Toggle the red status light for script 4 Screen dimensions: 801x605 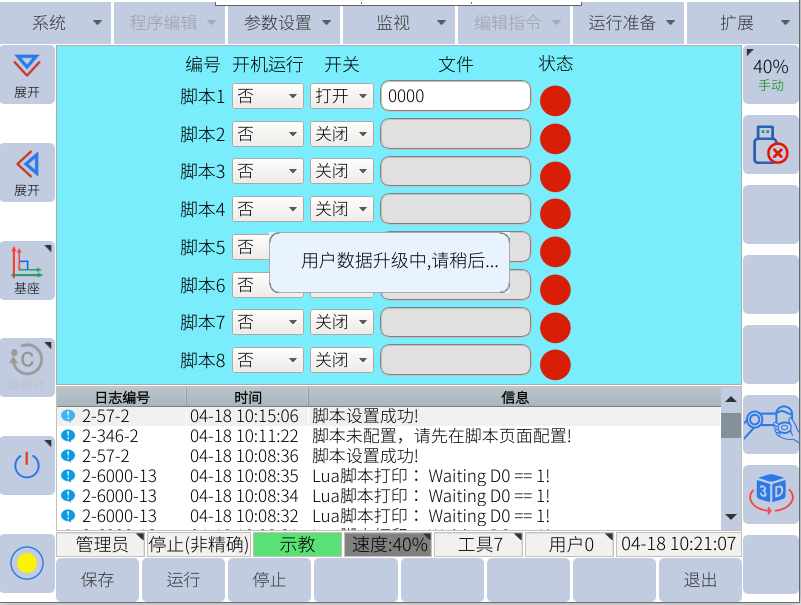(555, 214)
